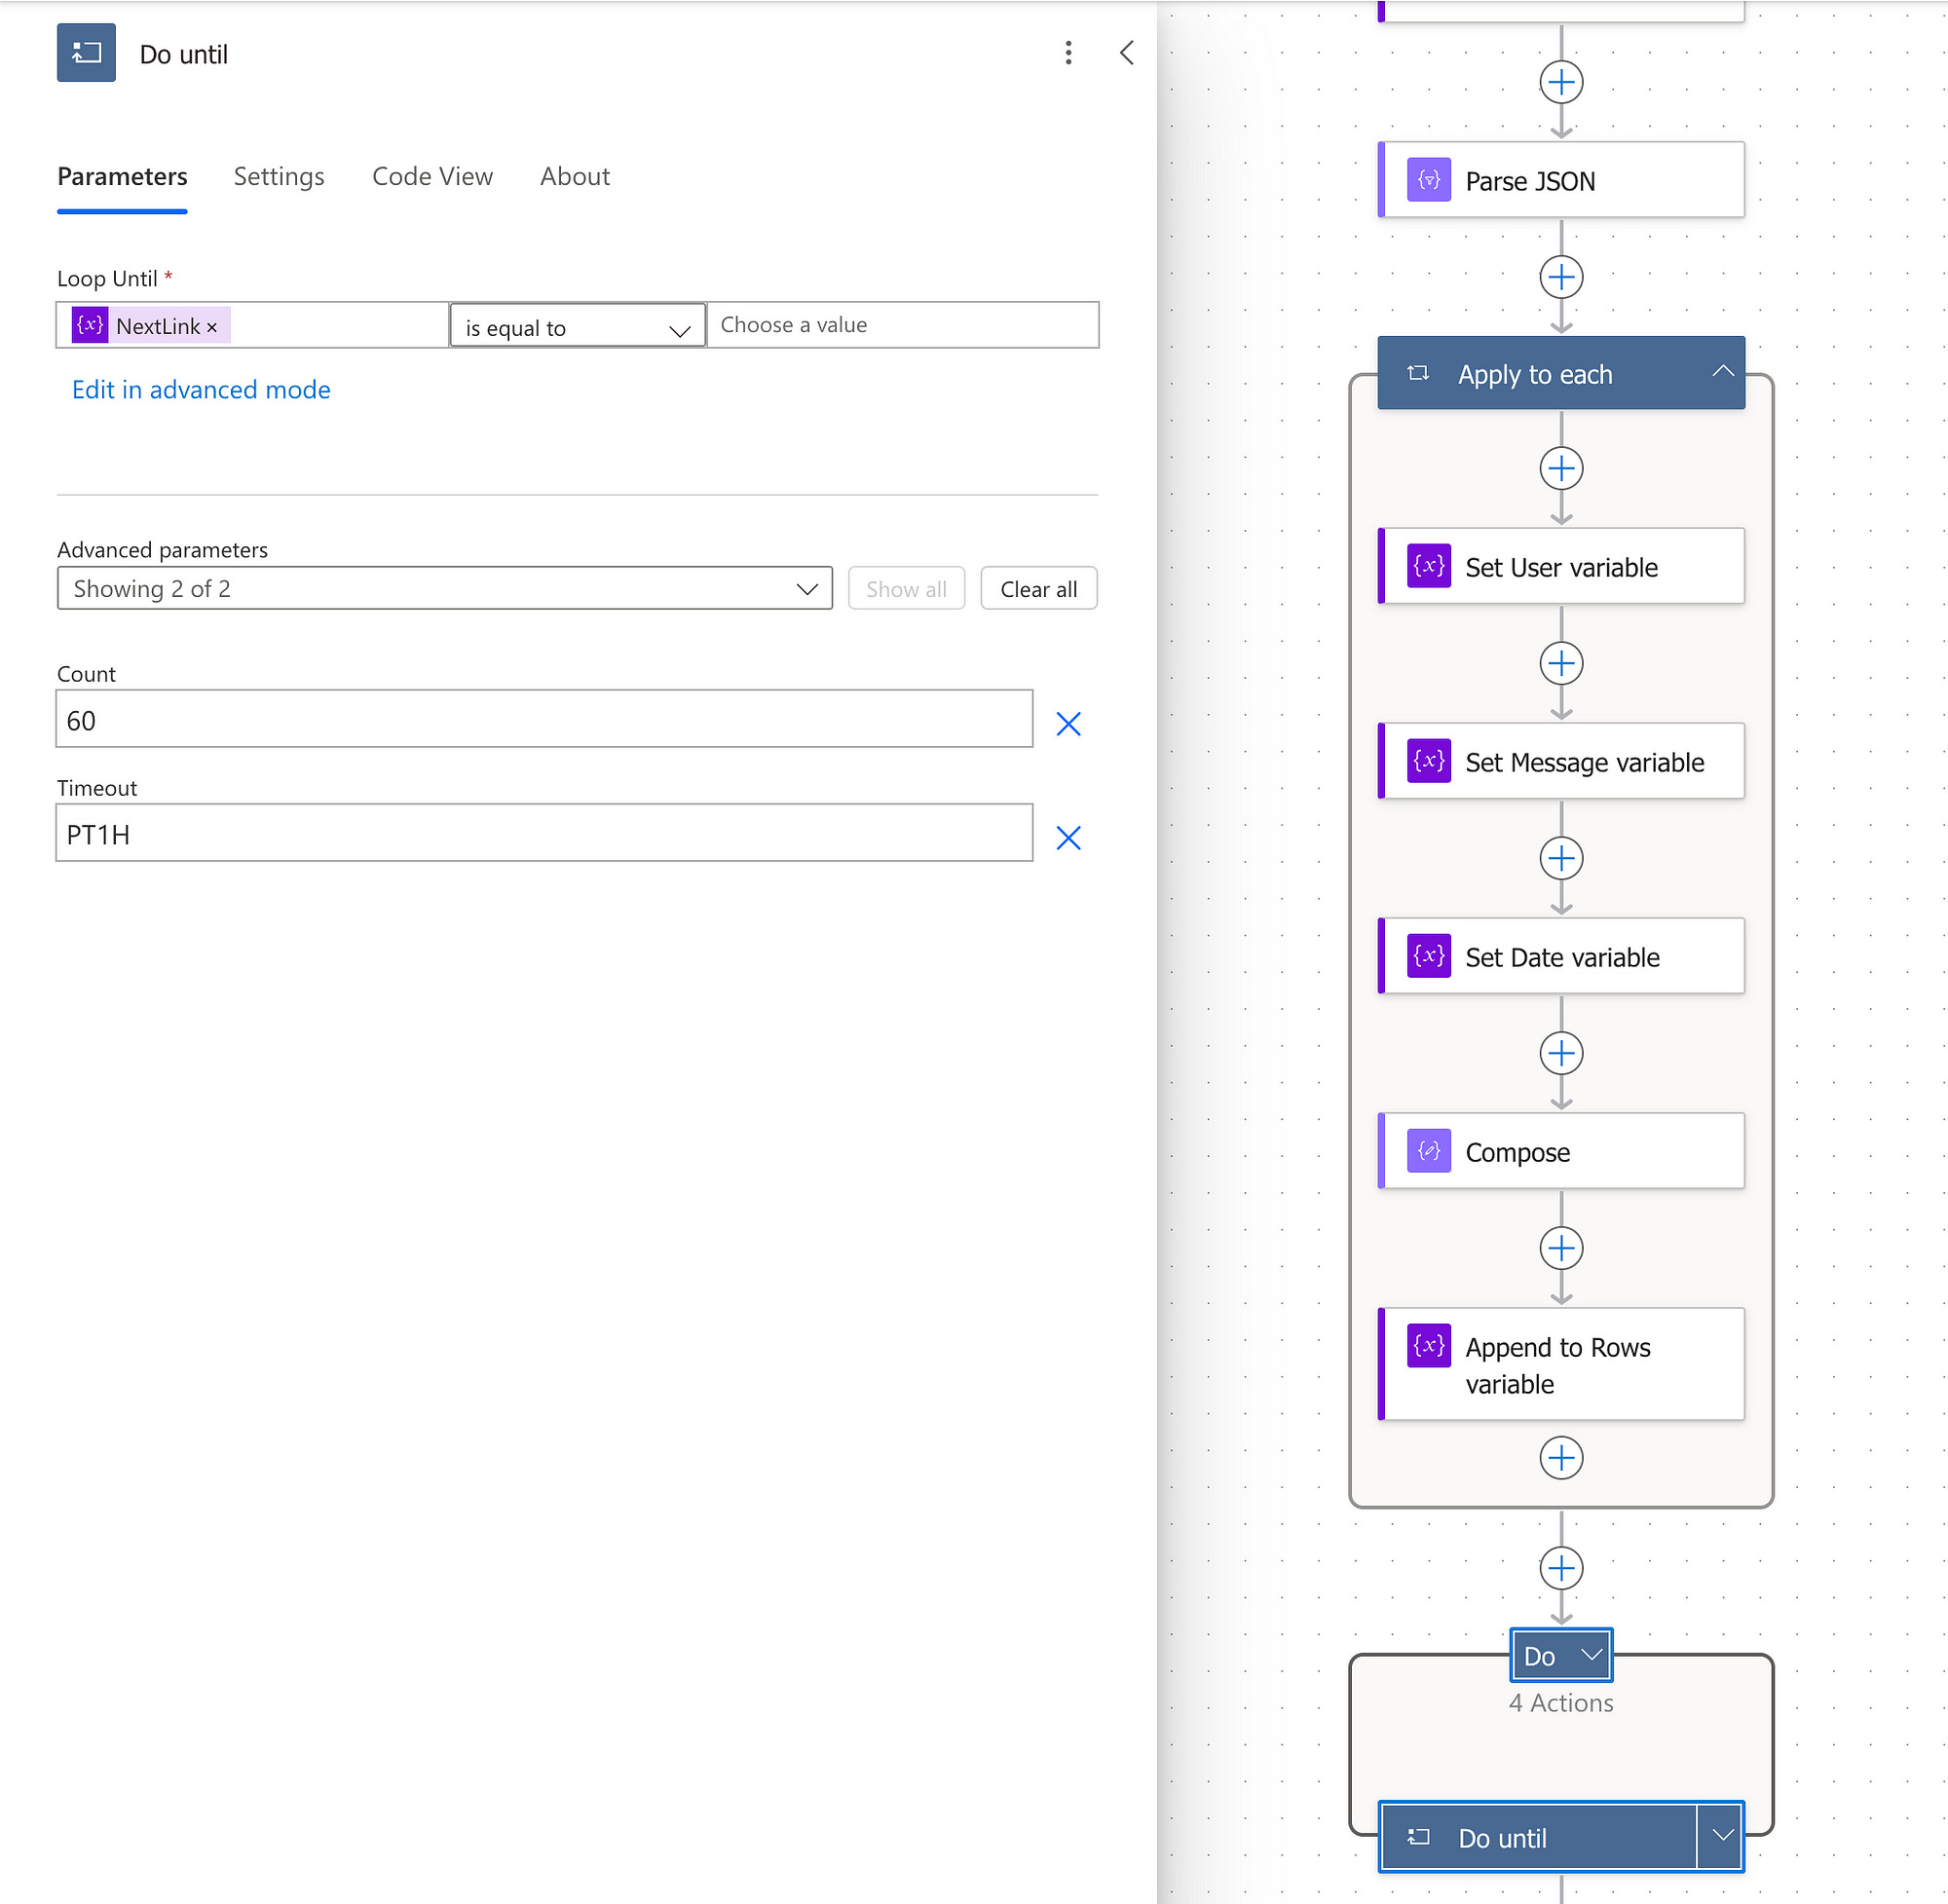Image resolution: width=1948 pixels, height=1904 pixels.
Task: Click the Set User variable icon
Action: point(1428,567)
